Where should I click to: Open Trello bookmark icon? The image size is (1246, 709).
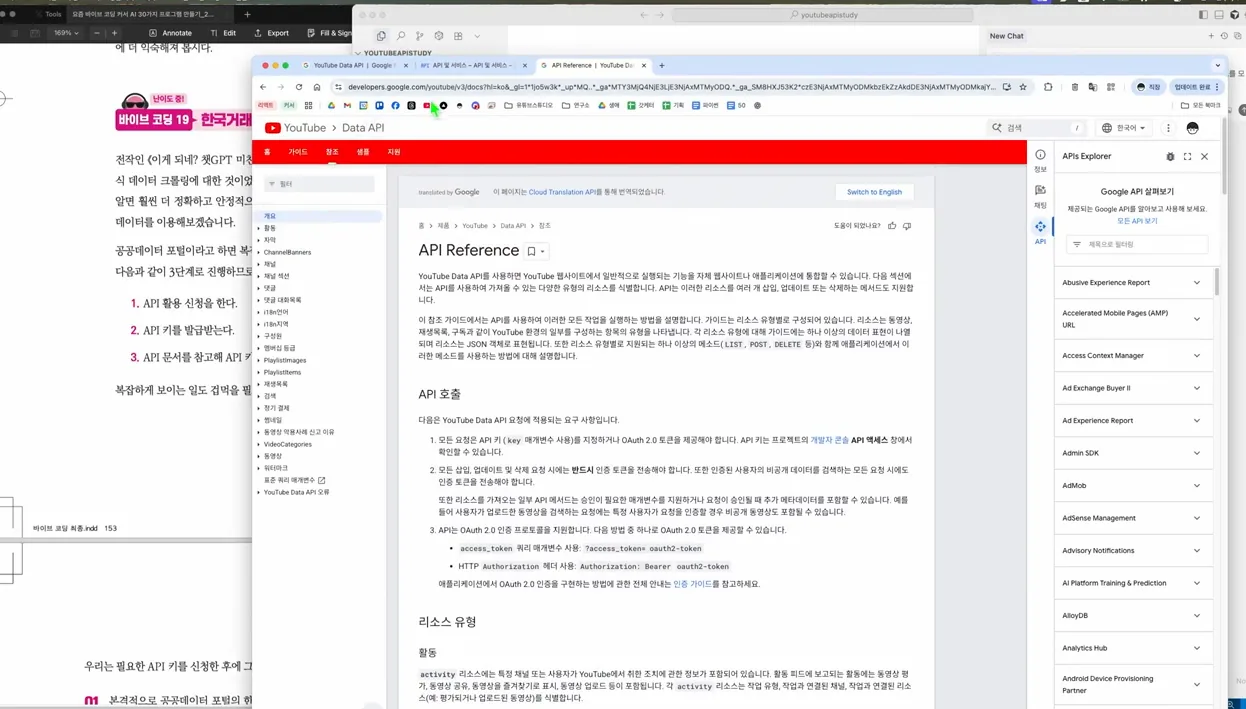379,105
